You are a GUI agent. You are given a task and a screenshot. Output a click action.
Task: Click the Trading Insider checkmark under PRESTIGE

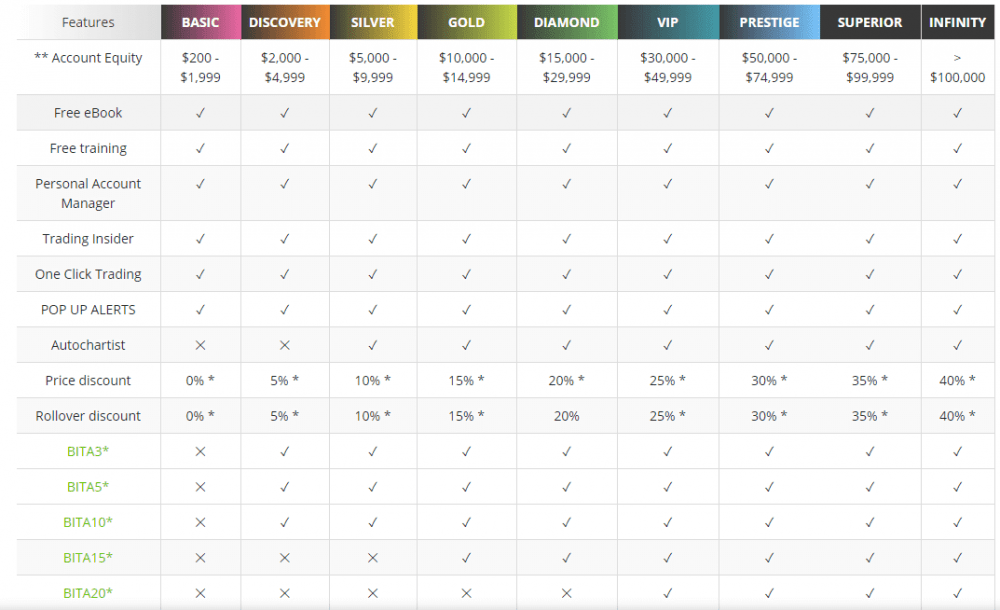769,239
